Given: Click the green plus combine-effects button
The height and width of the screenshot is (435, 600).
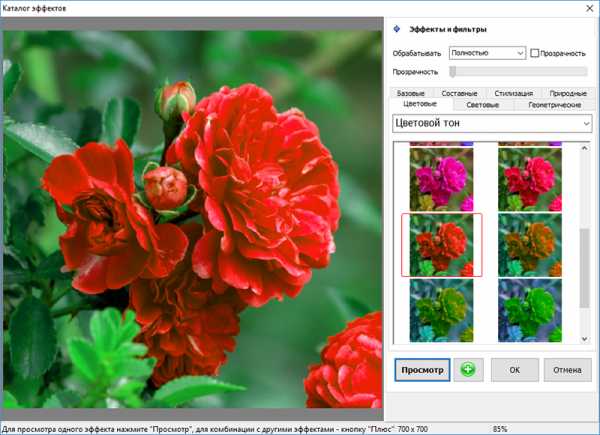Looking at the screenshot, I should 468,370.
